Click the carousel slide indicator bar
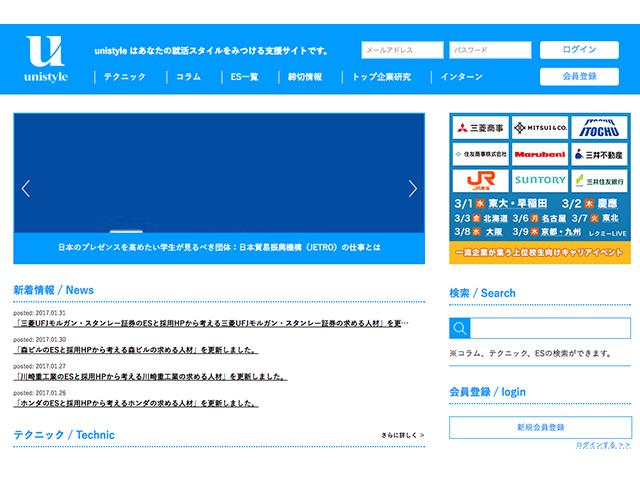 click(x=126, y=231)
